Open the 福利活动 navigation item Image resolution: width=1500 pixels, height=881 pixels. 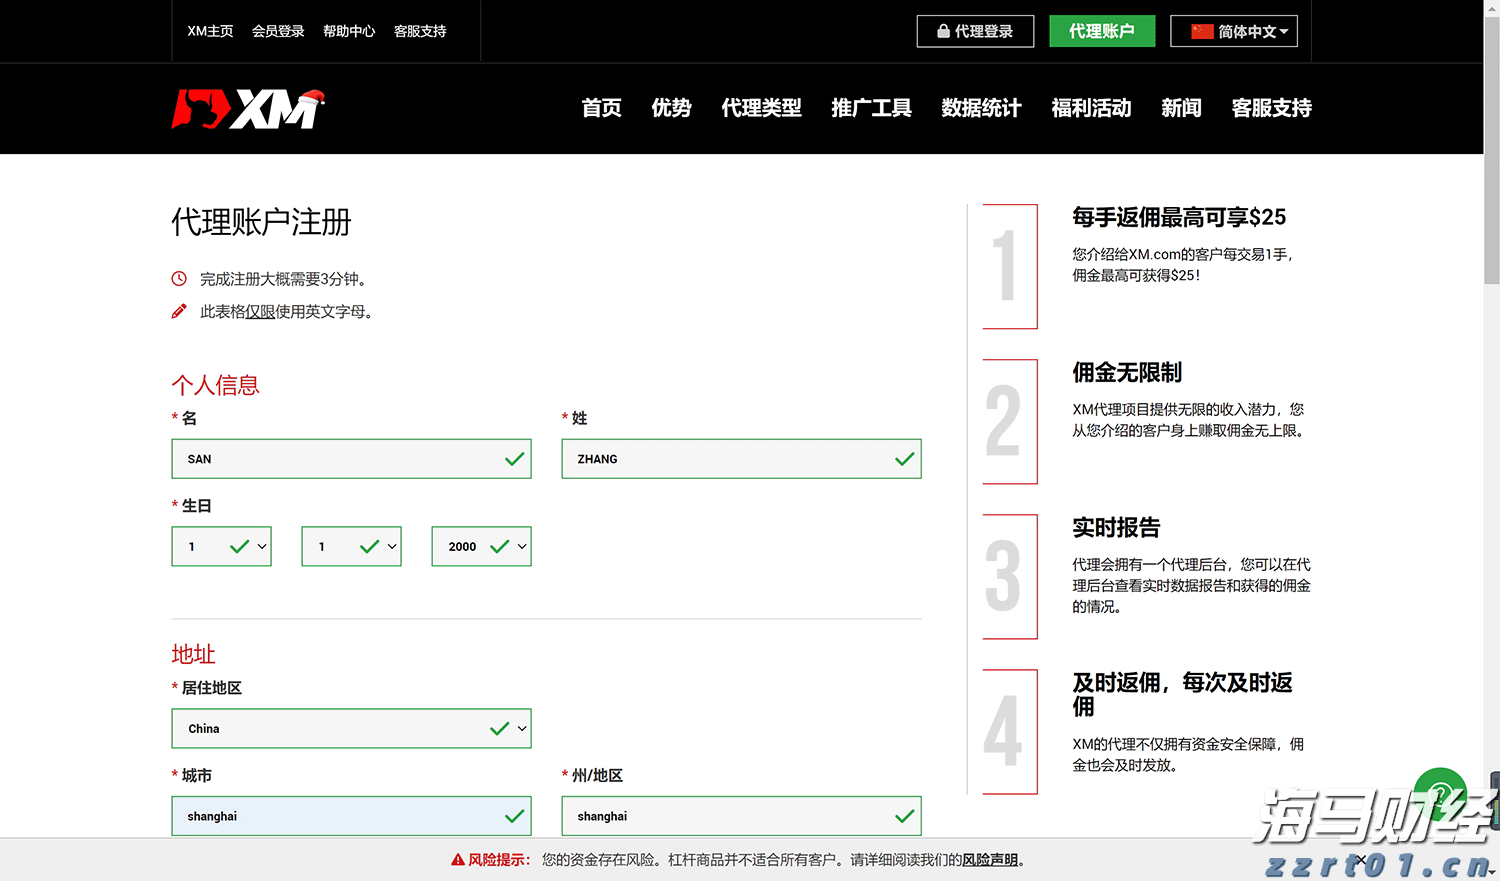point(1091,108)
